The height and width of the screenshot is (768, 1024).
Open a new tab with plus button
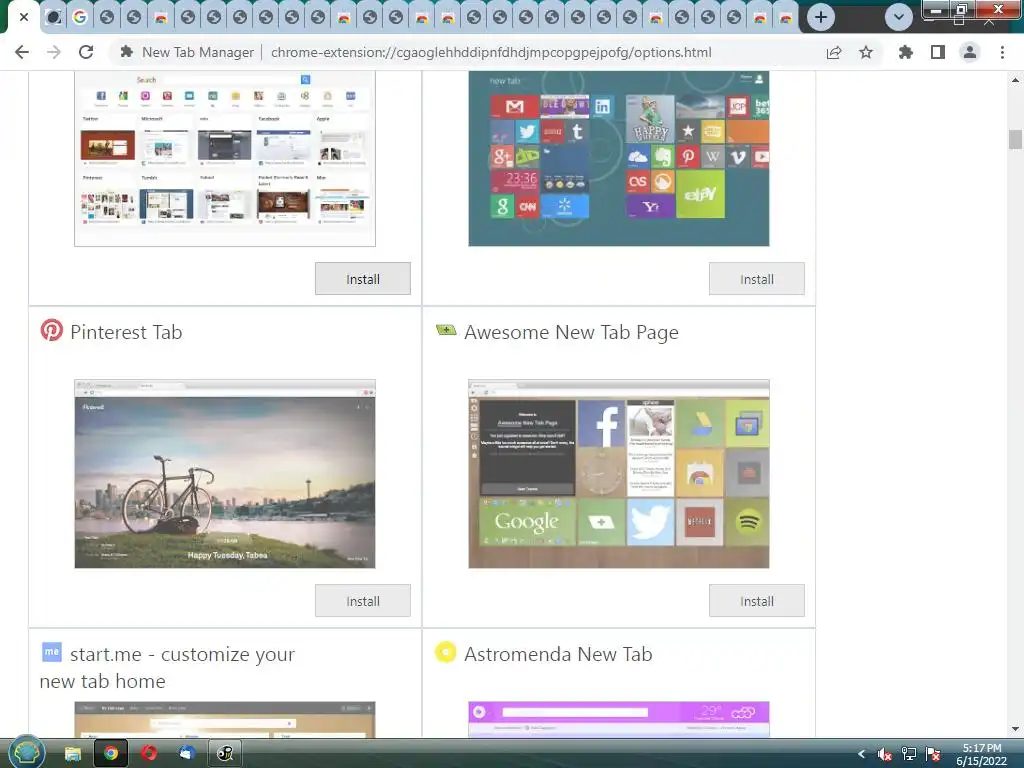coord(821,17)
